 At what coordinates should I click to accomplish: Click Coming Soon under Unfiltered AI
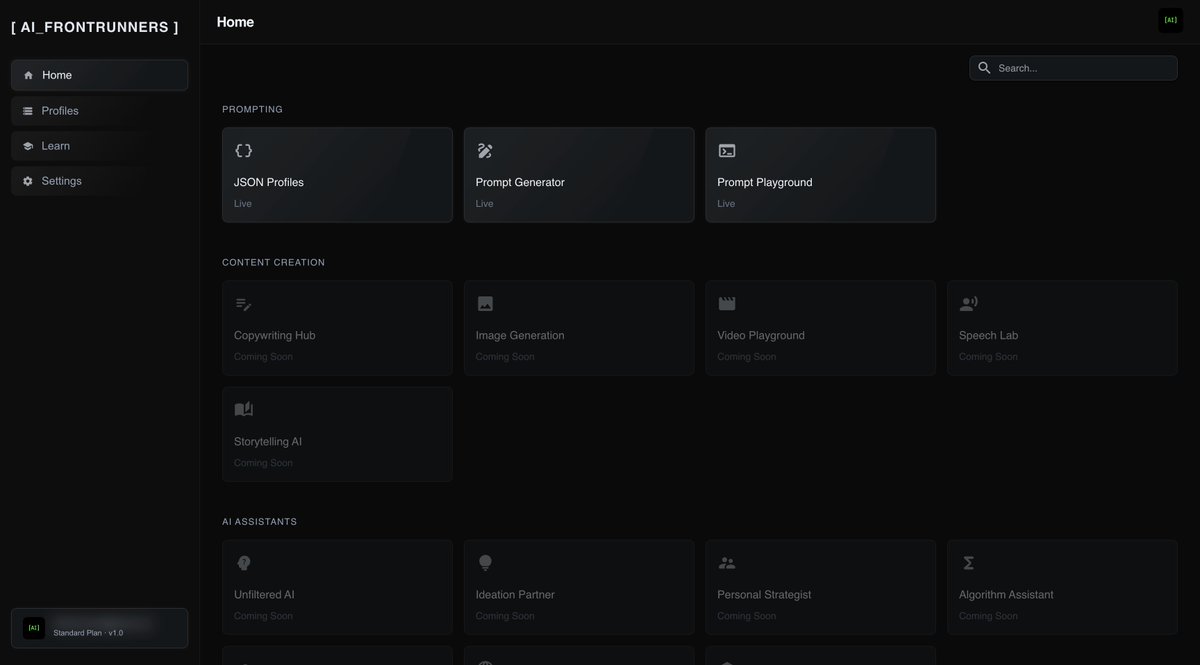263,616
